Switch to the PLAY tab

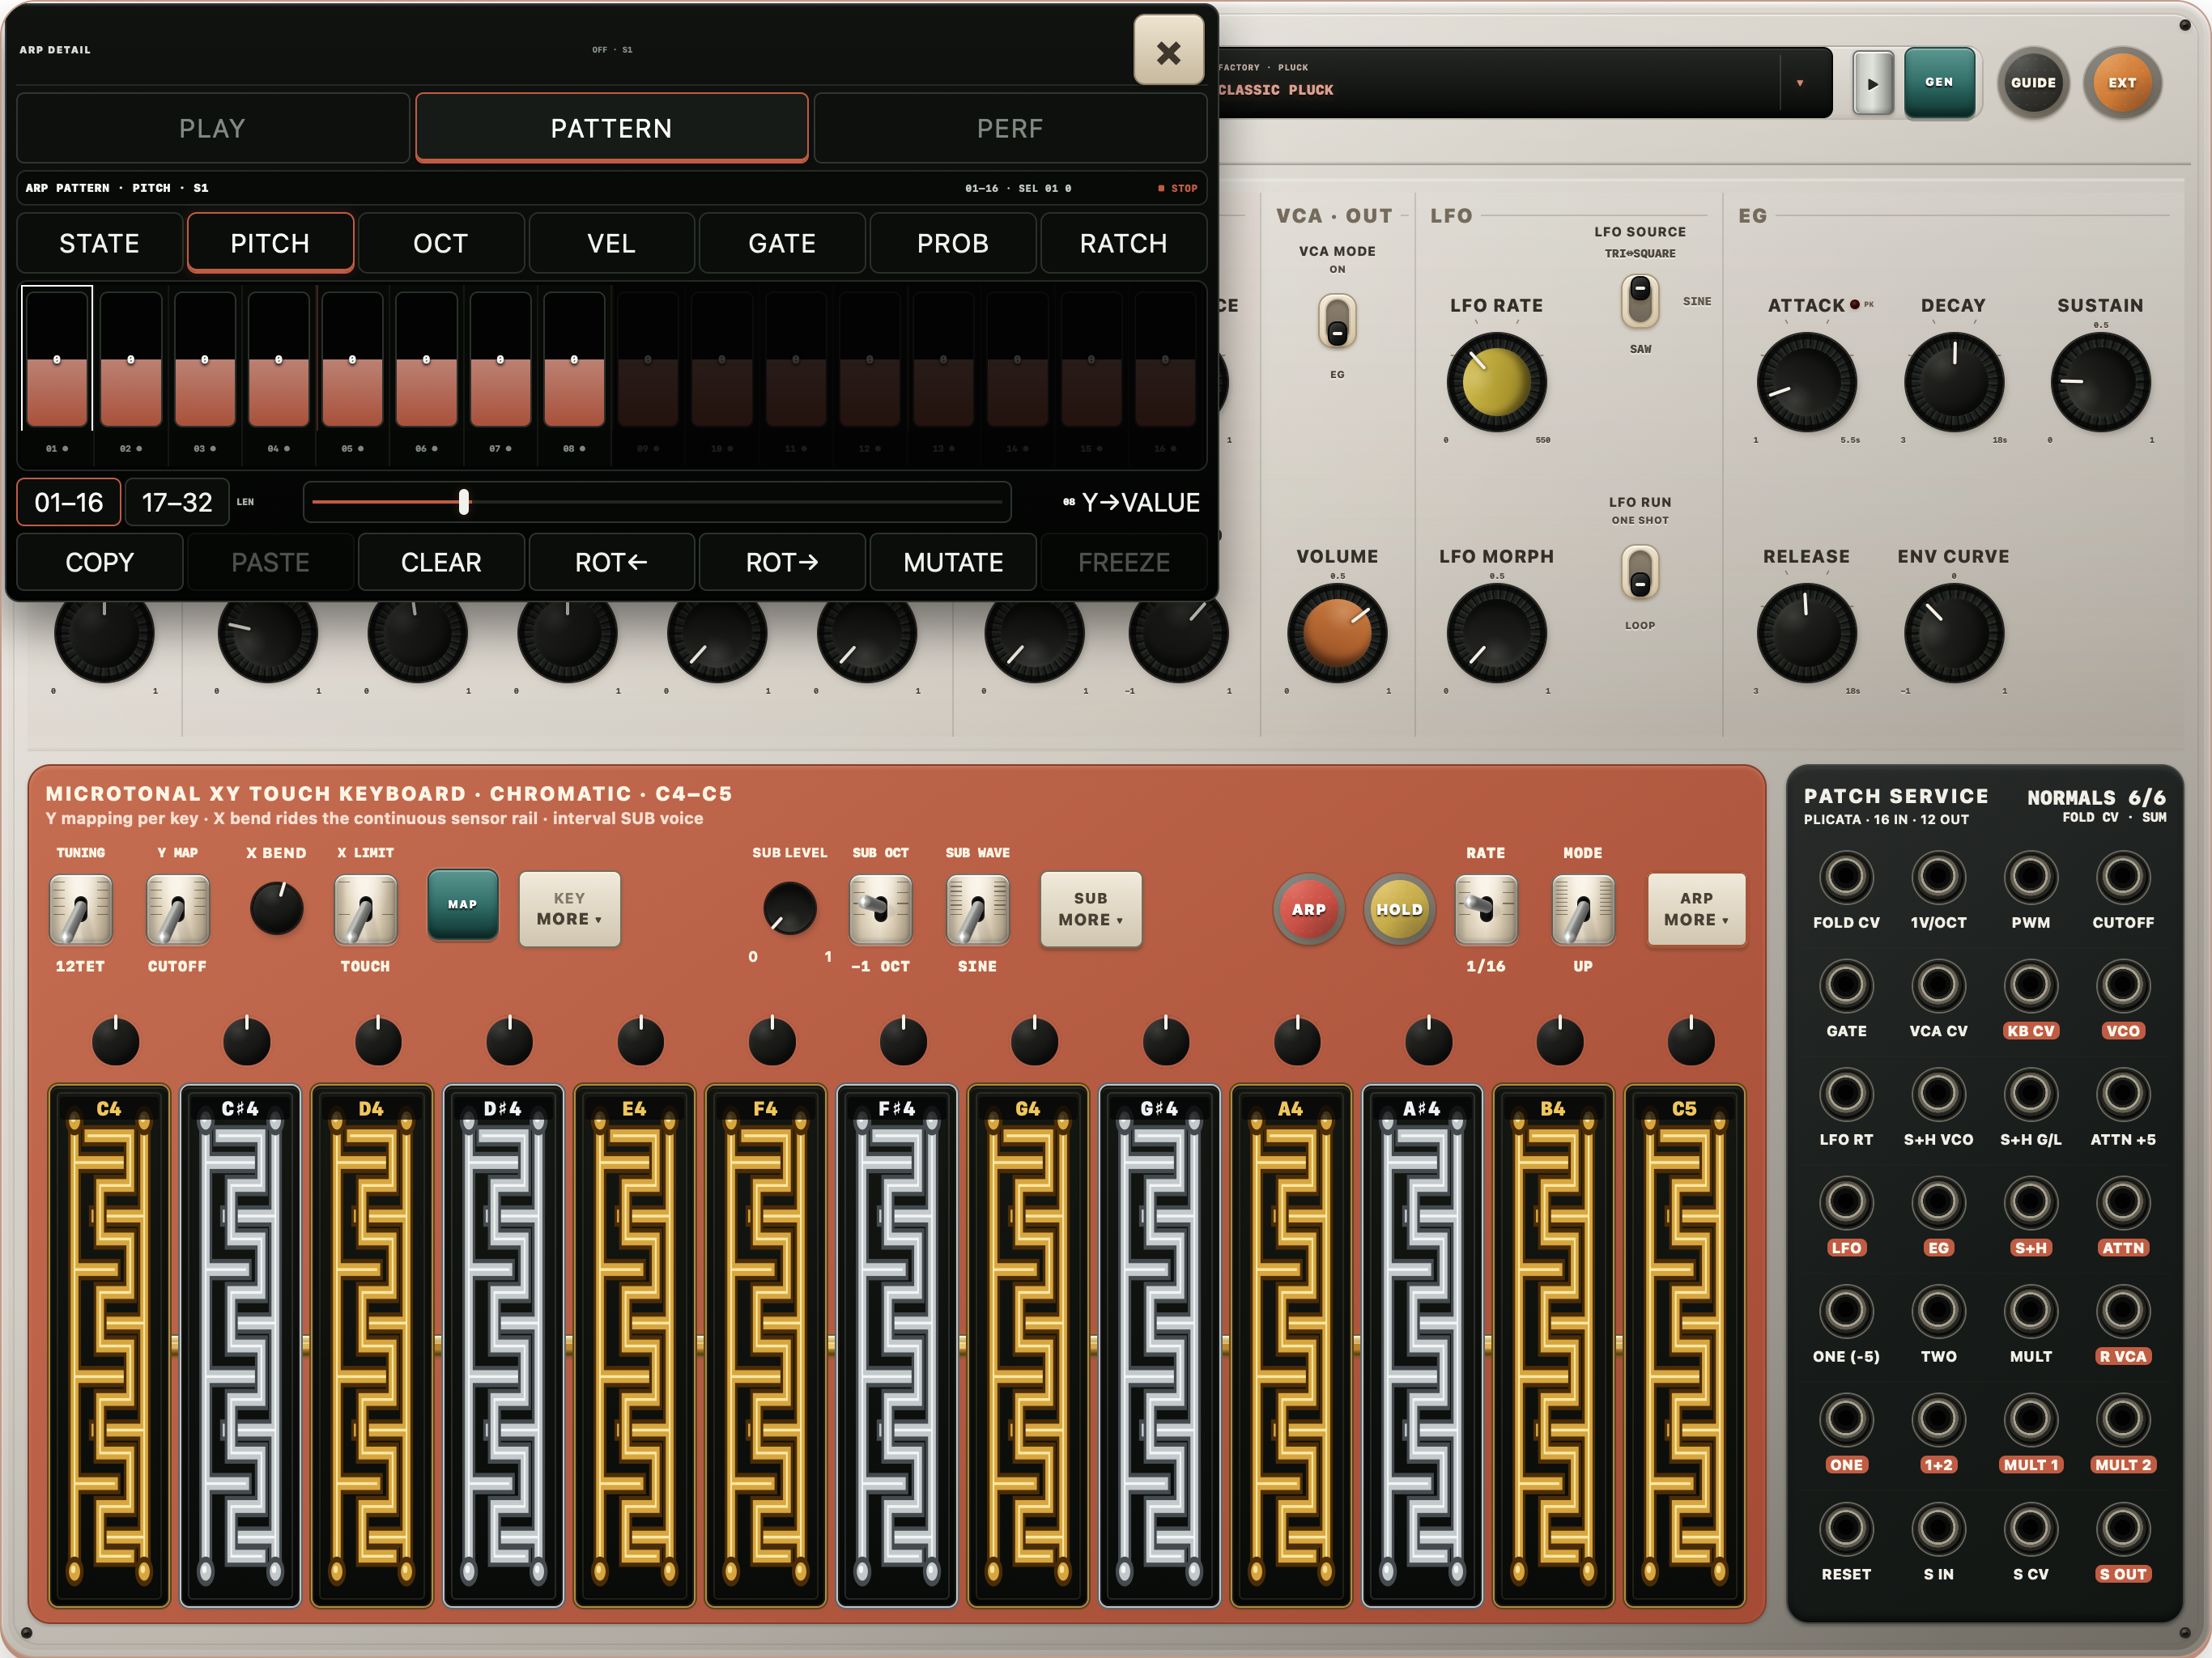click(212, 128)
